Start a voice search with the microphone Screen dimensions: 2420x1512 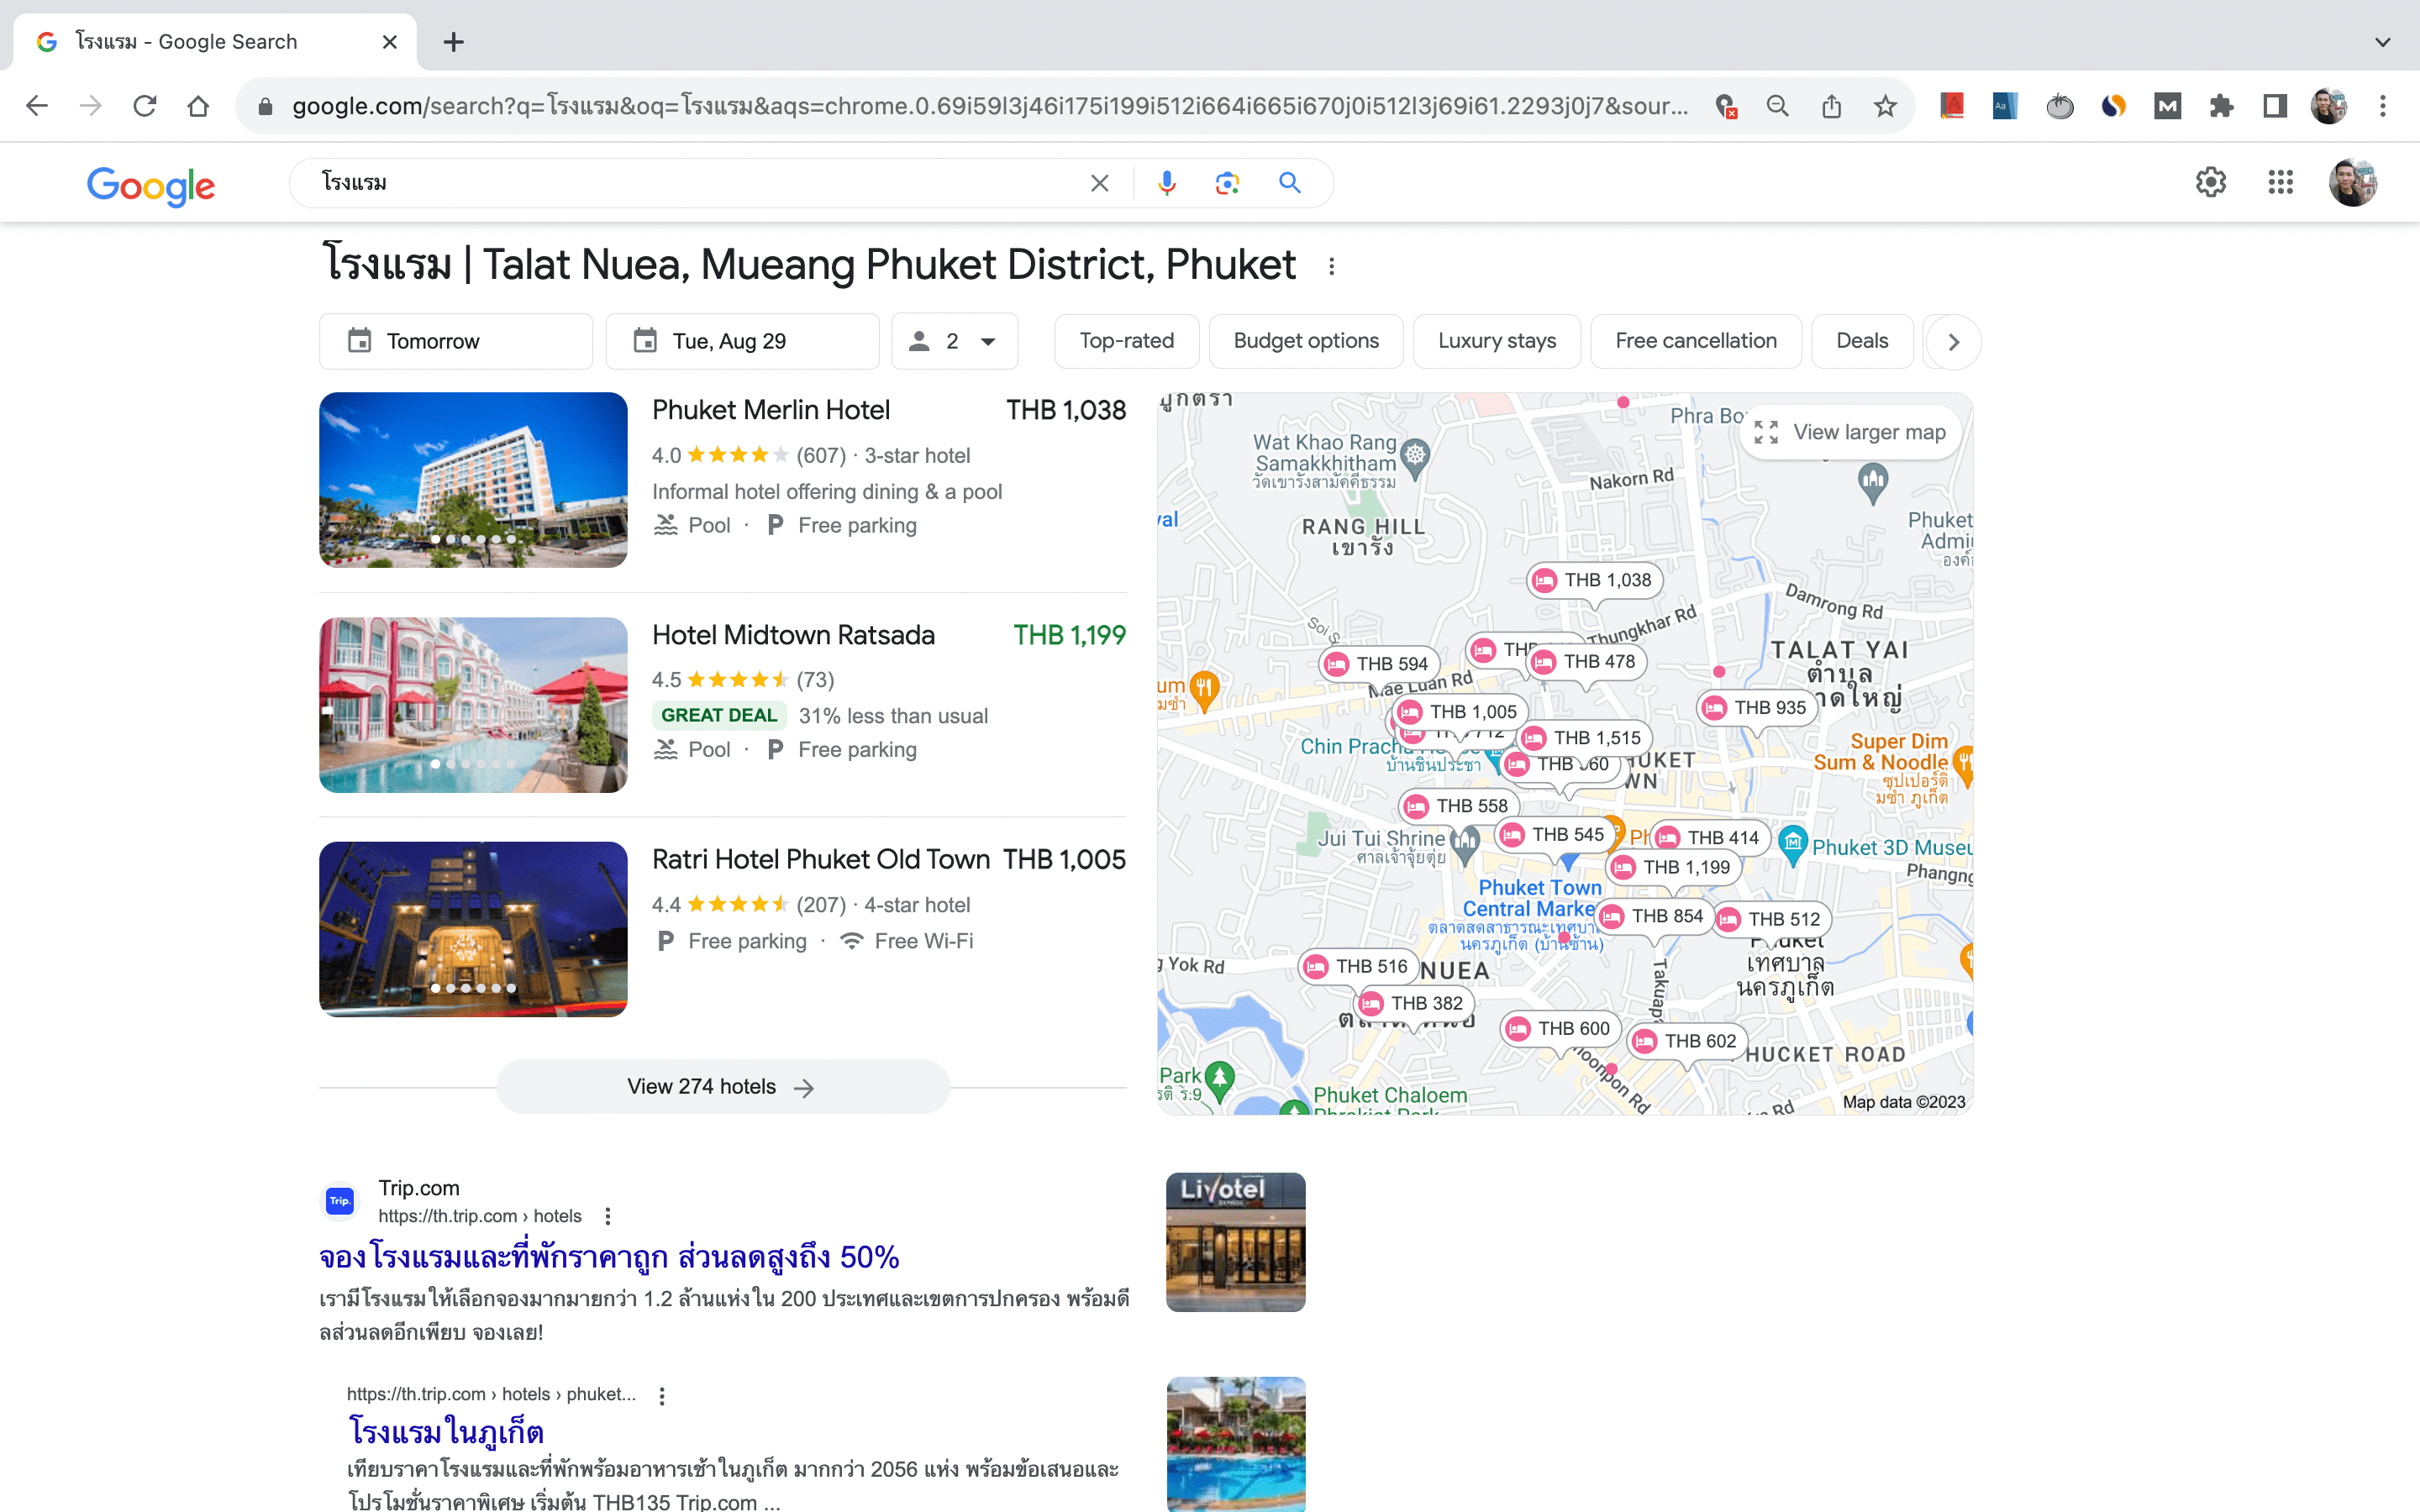[x=1167, y=183]
